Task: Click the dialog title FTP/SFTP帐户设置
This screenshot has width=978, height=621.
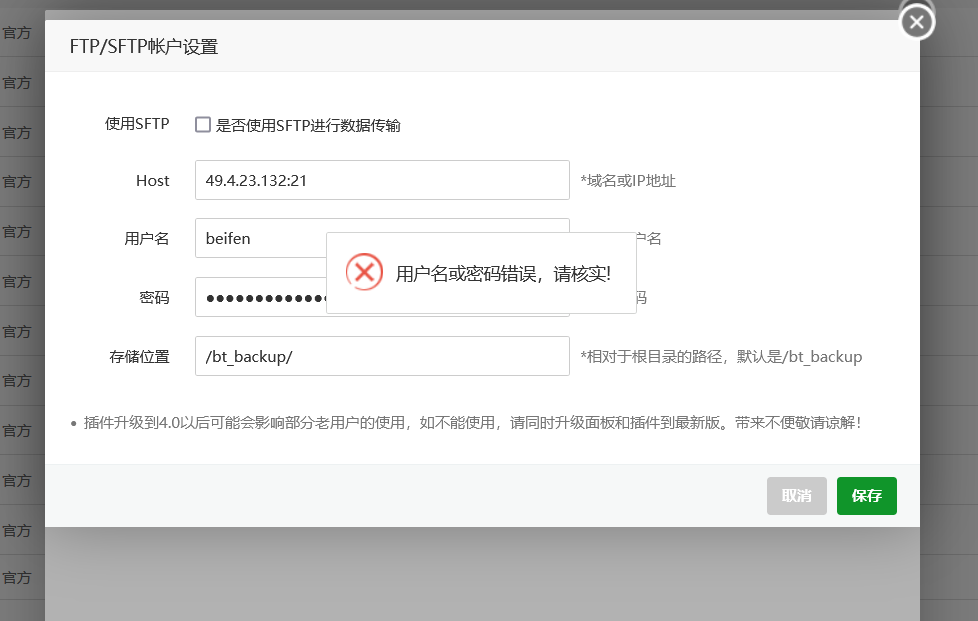Action: coord(143,47)
